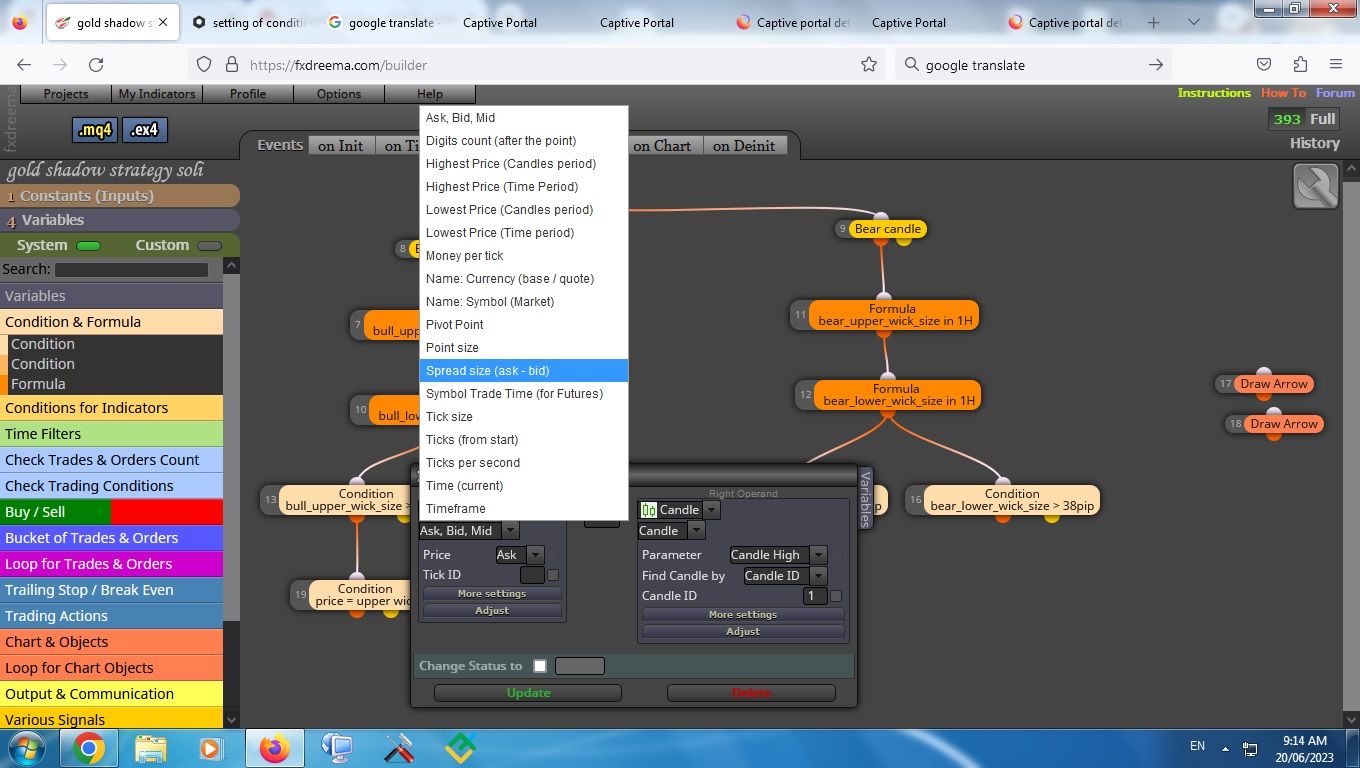Toggle the Custom blocks switch
Screen dimensions: 1360x768
(209, 246)
